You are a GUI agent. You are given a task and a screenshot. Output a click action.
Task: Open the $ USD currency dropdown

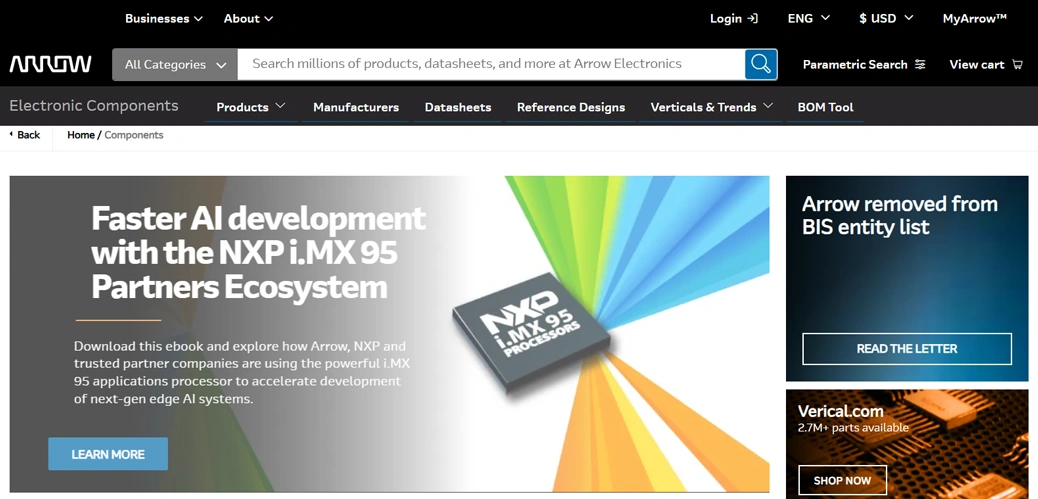tap(886, 19)
